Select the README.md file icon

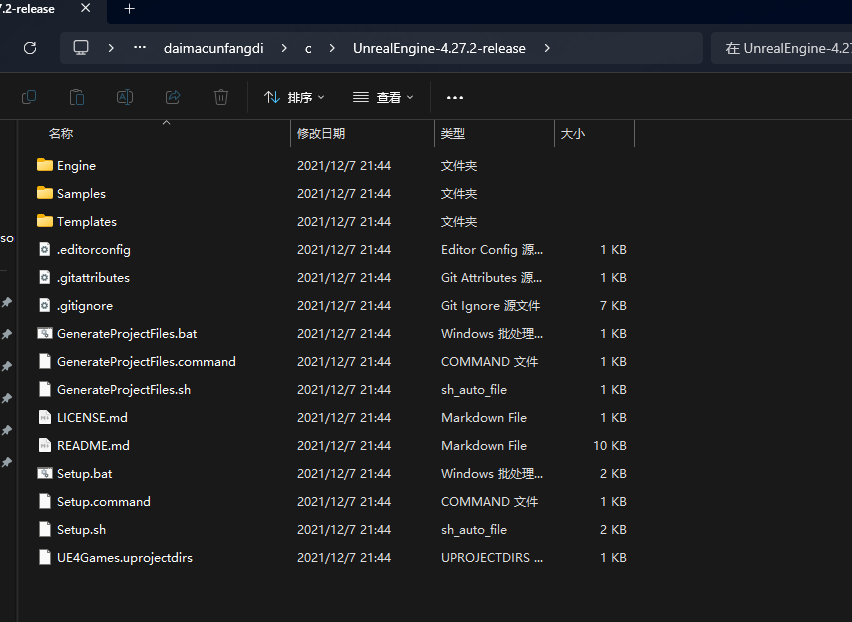[45, 445]
